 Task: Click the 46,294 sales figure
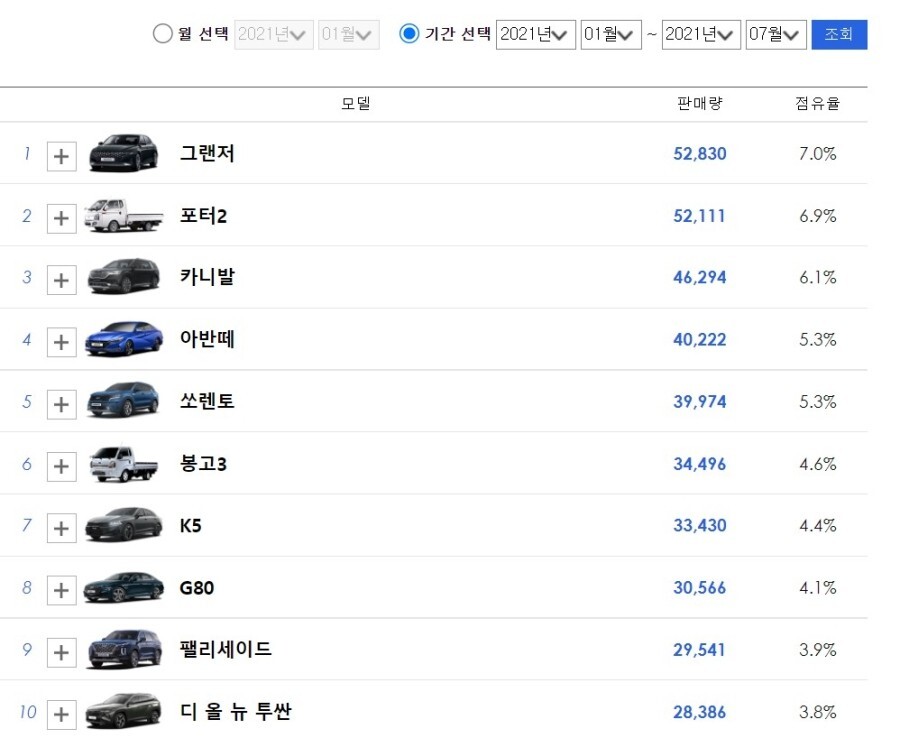[700, 277]
